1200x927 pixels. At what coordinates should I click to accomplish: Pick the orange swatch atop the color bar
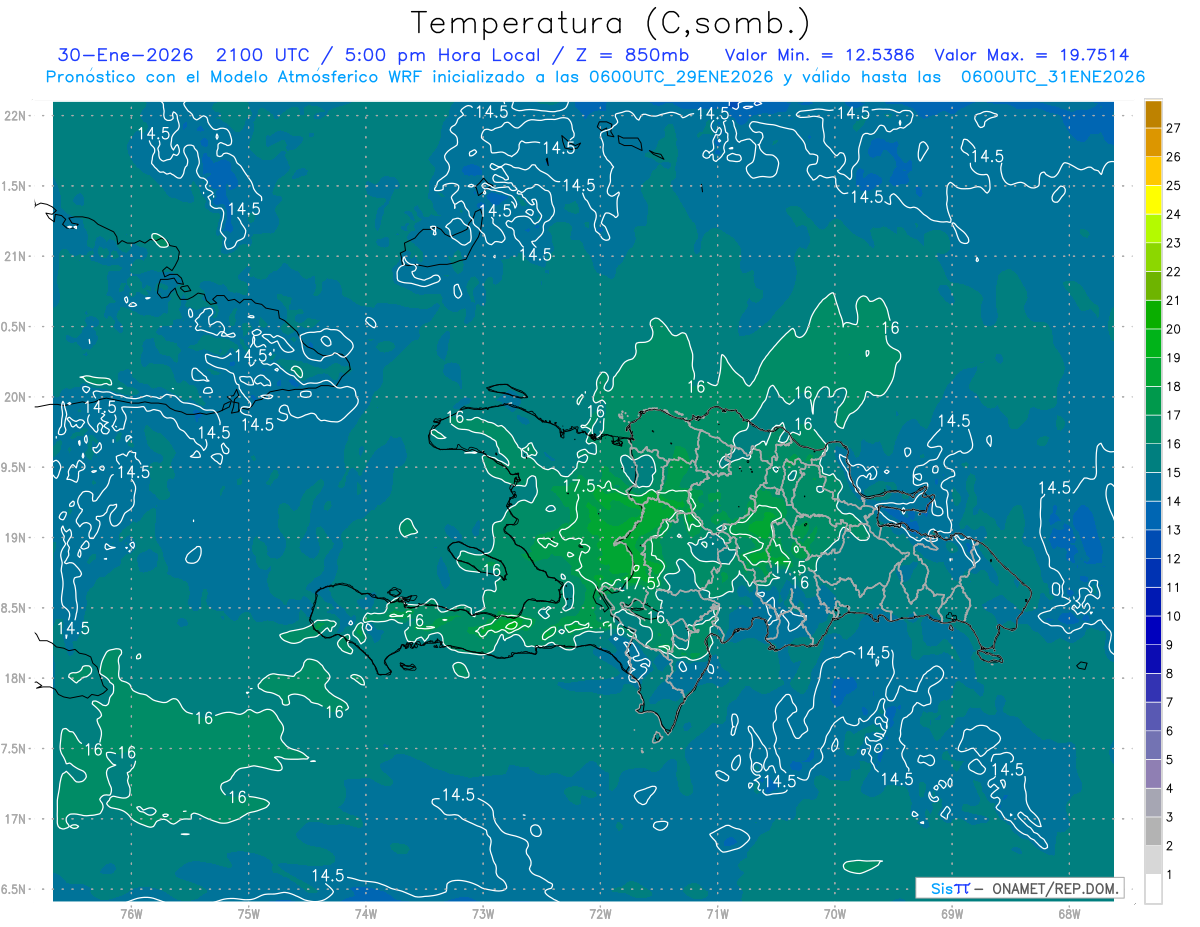tap(1153, 114)
